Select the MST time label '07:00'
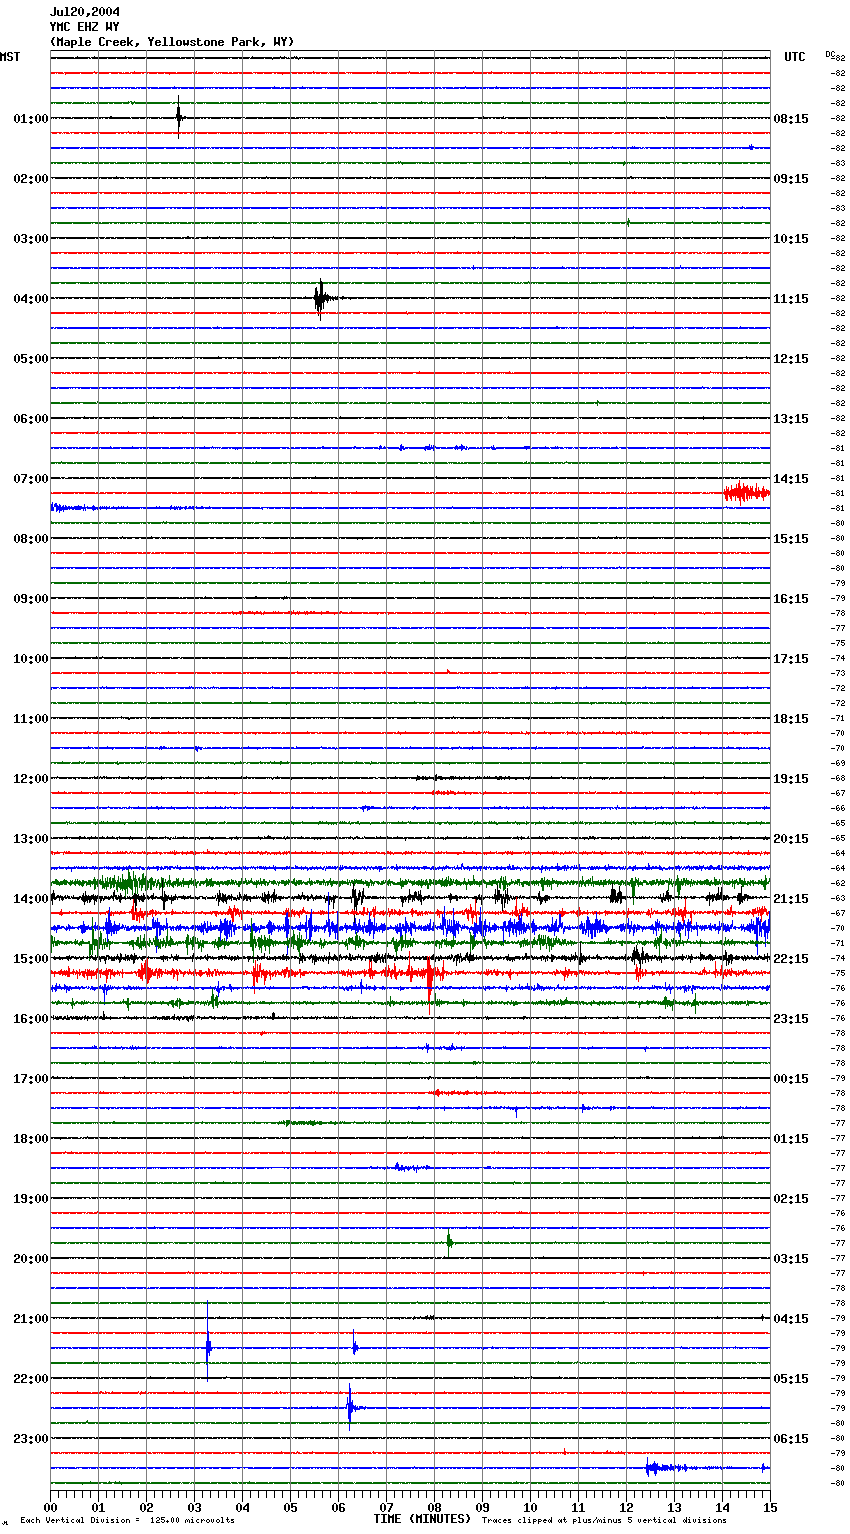 pyautogui.click(x=31, y=479)
